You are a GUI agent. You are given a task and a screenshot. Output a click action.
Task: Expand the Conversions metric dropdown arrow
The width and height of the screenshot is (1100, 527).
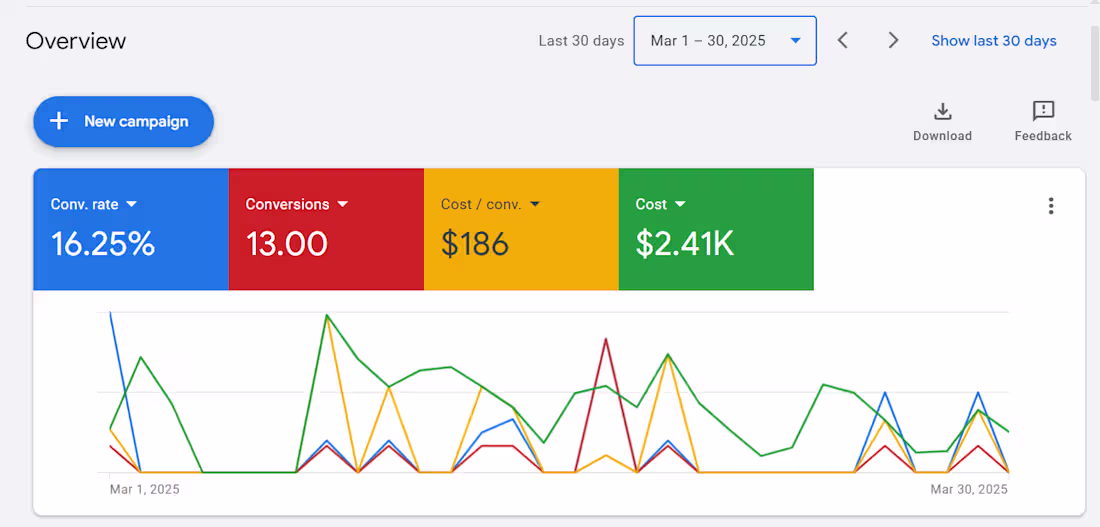pyautogui.click(x=343, y=204)
